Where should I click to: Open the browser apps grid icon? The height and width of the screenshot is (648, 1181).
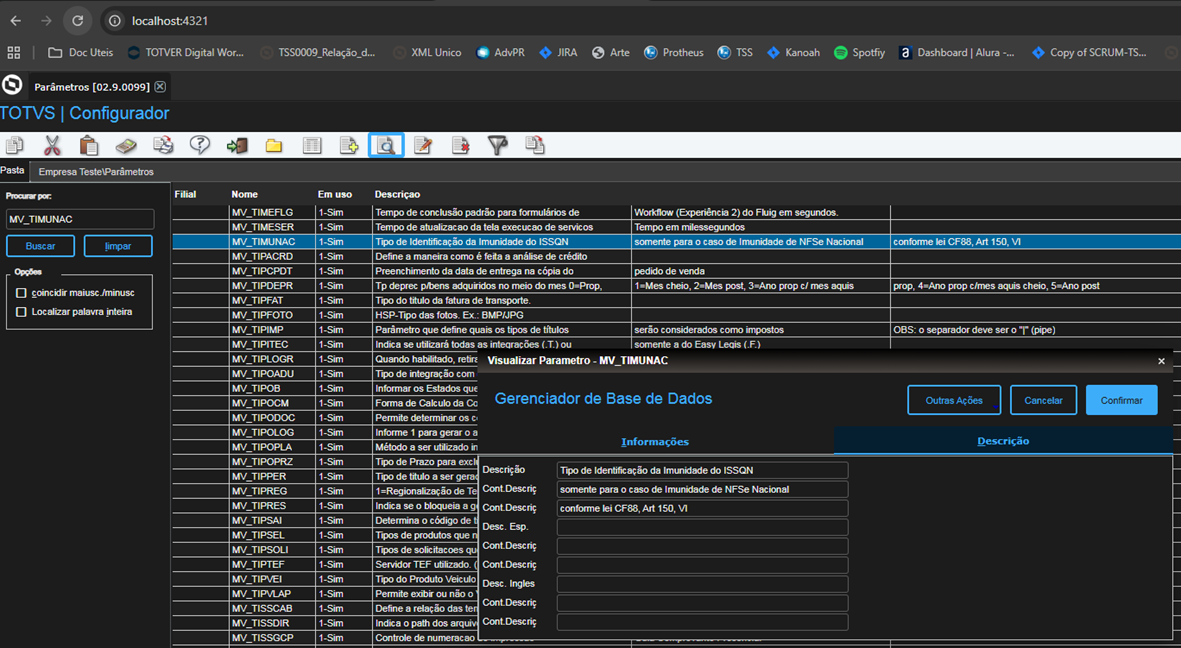click(14, 53)
